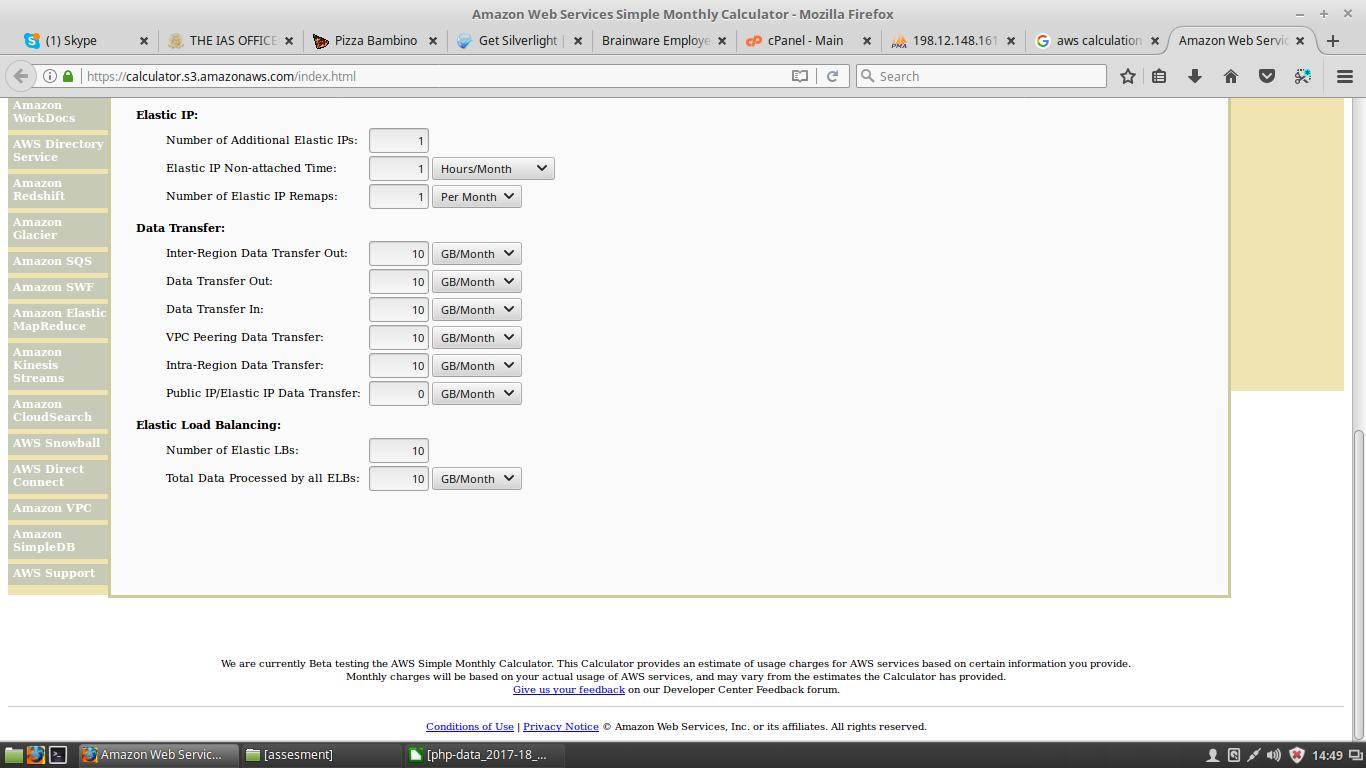Viewport: 1366px width, 768px height.
Task: Show desktop via the taskbar file manager icon
Action: click(x=13, y=755)
